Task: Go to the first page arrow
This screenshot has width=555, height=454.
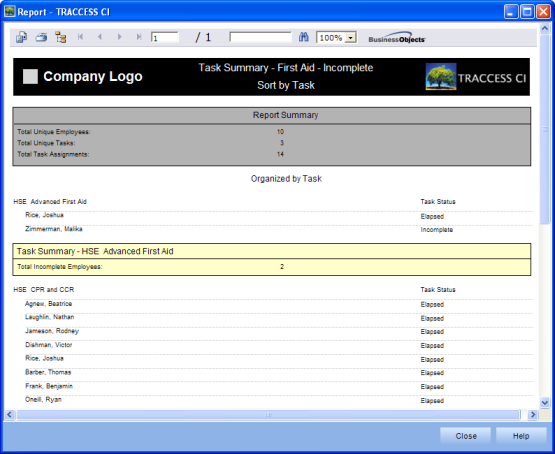Action: (x=80, y=37)
